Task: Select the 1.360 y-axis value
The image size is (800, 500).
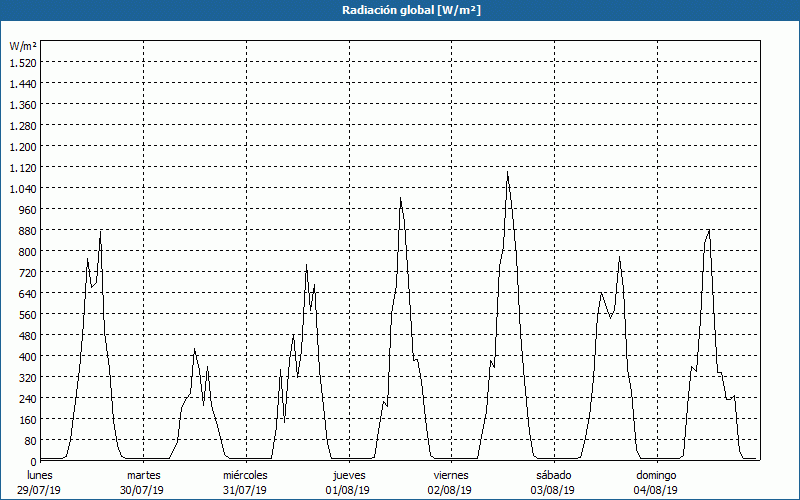Action: [x=23, y=105]
